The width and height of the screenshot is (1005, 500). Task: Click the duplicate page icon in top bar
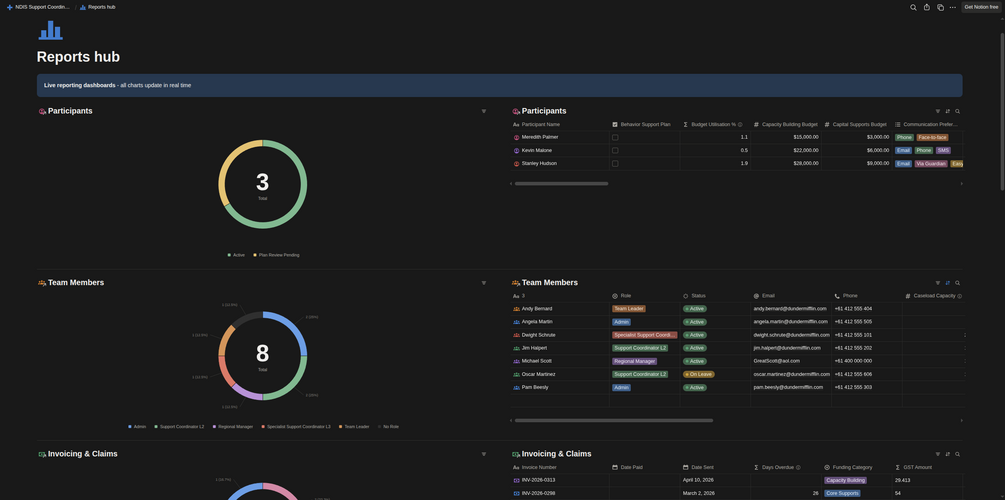click(940, 7)
